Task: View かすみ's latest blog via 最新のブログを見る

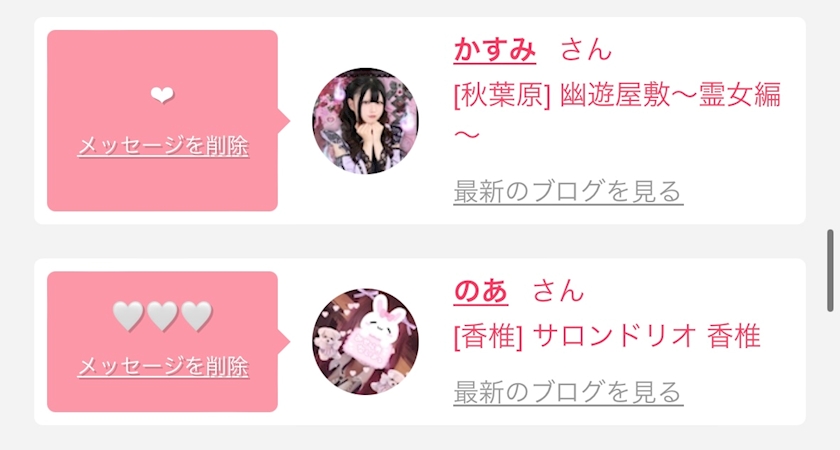Action: pyautogui.click(x=568, y=192)
